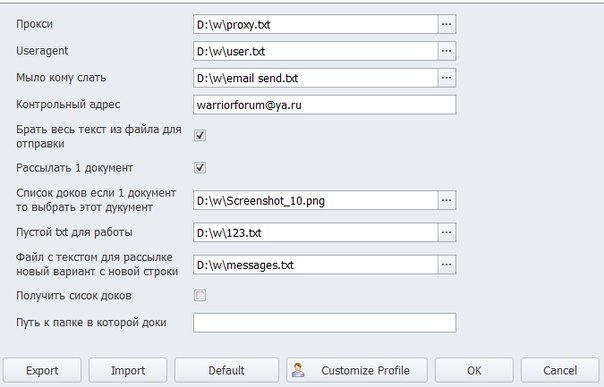Viewport: 604px width, 387px height.
Task: Open file browser for Прокси proxy.txt path
Action: pyautogui.click(x=447, y=24)
